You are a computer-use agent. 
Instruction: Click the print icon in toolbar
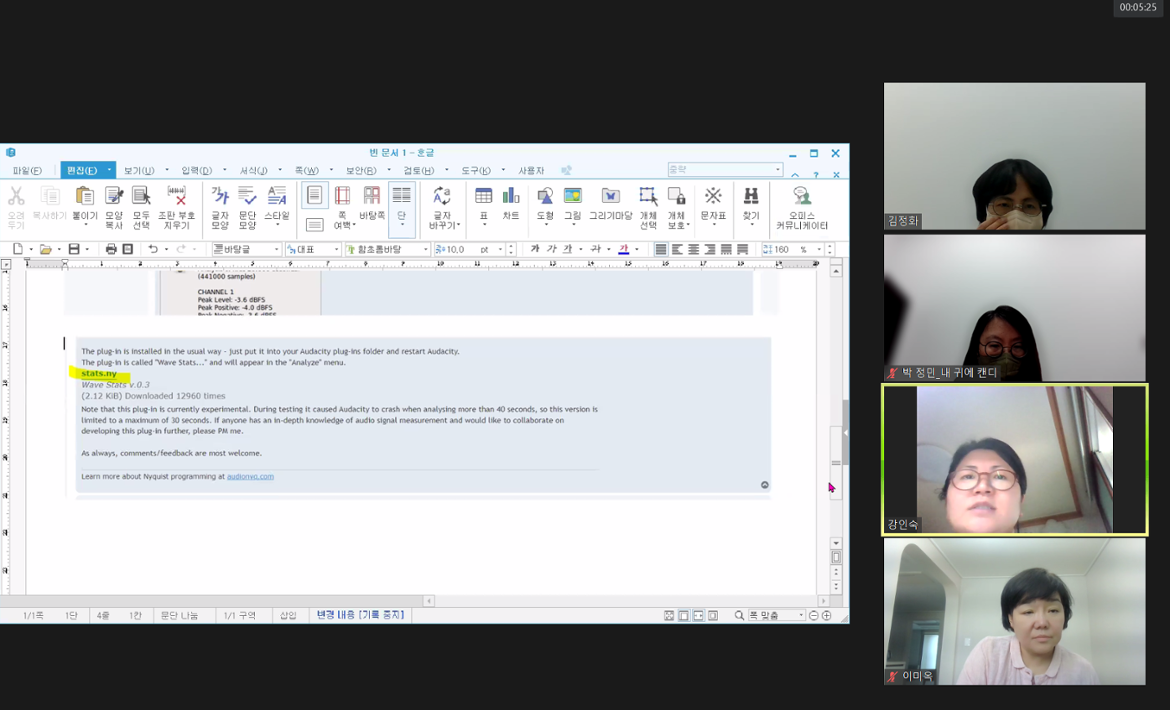click(x=111, y=249)
